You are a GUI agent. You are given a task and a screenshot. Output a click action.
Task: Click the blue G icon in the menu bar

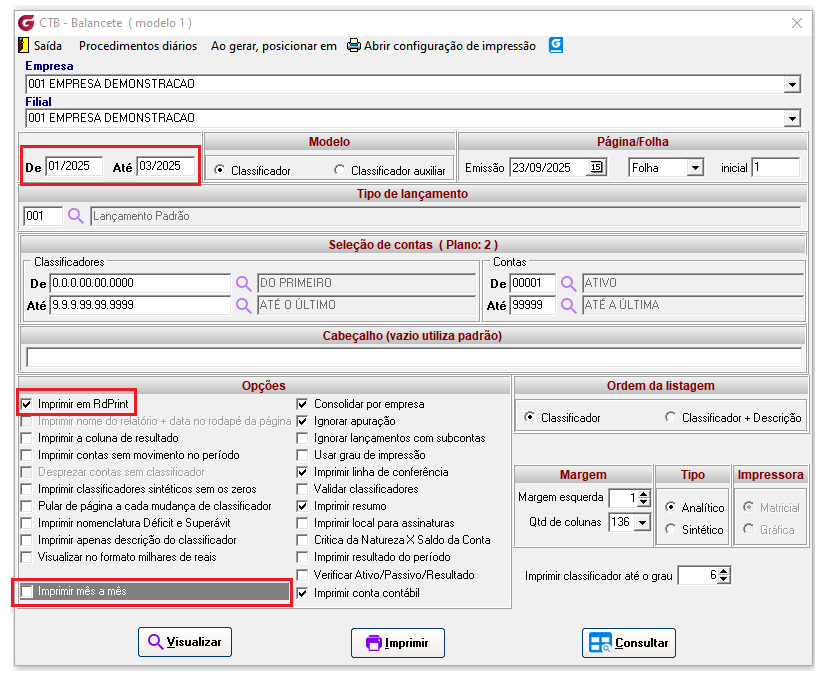pos(555,45)
